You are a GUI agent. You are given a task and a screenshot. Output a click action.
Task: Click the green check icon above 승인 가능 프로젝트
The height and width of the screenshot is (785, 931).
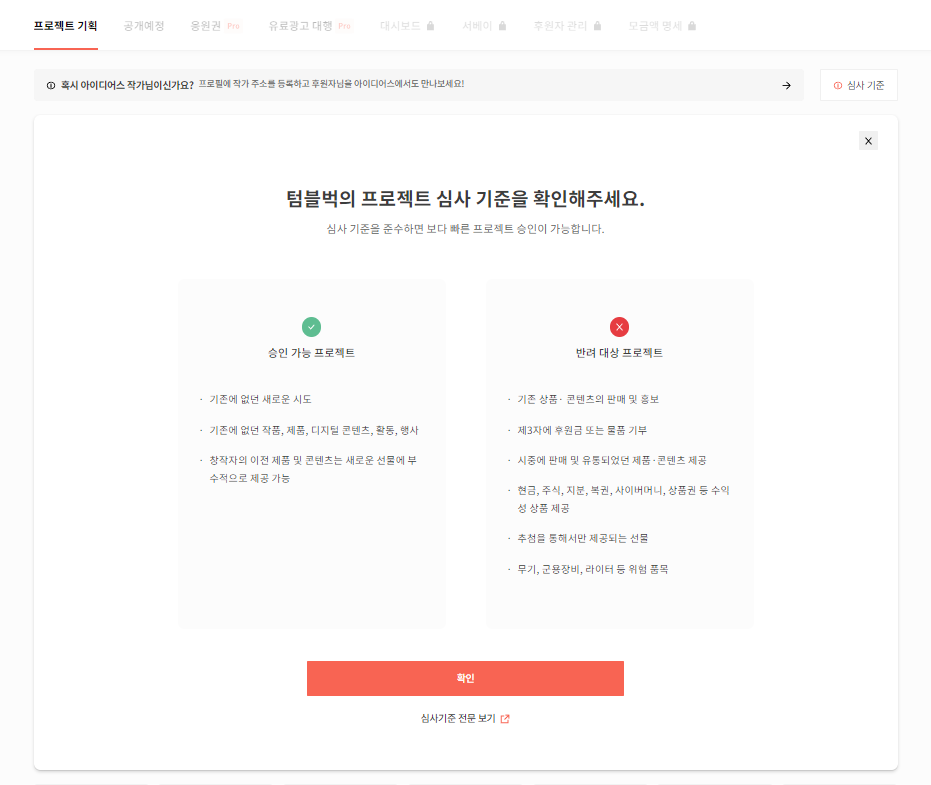pyautogui.click(x=311, y=327)
